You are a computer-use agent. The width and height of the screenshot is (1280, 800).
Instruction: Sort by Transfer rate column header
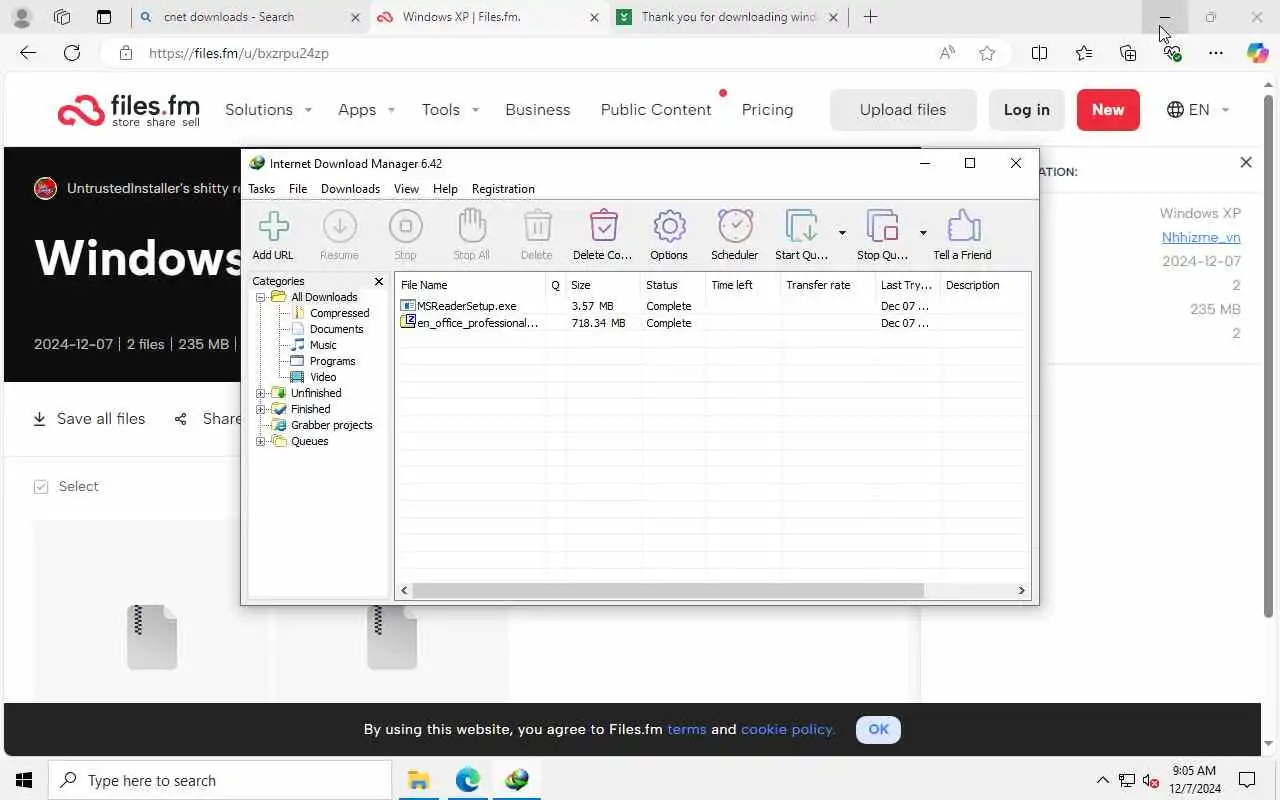(827, 285)
